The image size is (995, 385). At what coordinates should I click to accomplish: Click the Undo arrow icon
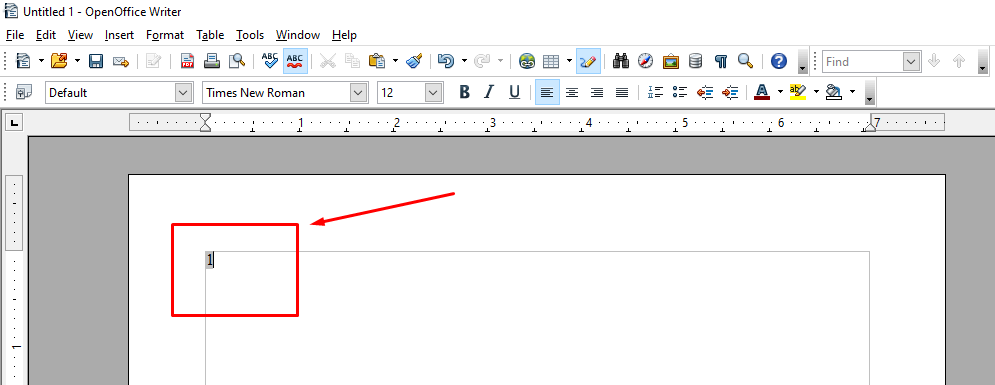pos(446,61)
